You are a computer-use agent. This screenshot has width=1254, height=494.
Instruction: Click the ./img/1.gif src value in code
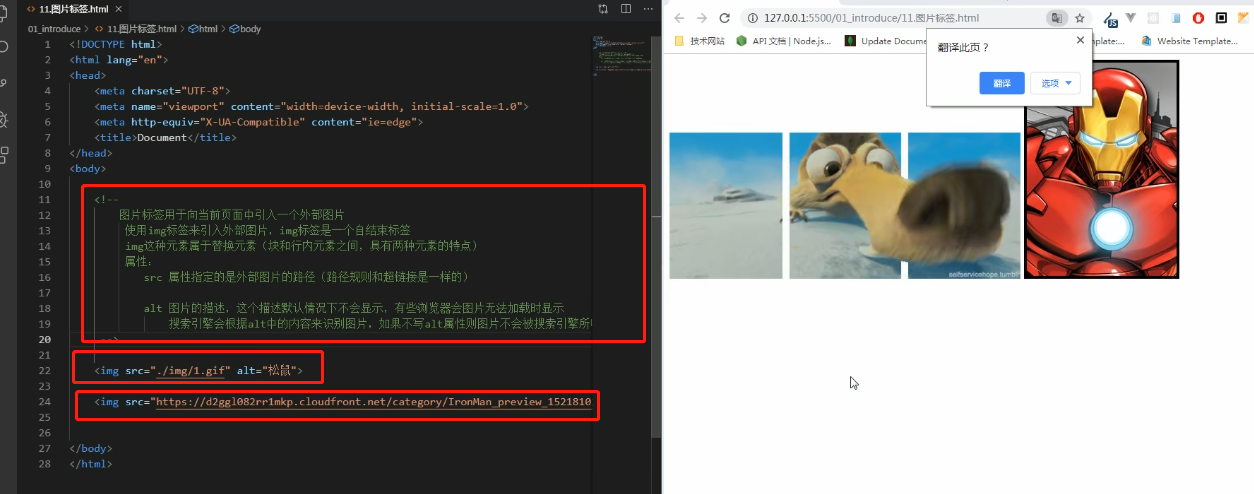191,371
